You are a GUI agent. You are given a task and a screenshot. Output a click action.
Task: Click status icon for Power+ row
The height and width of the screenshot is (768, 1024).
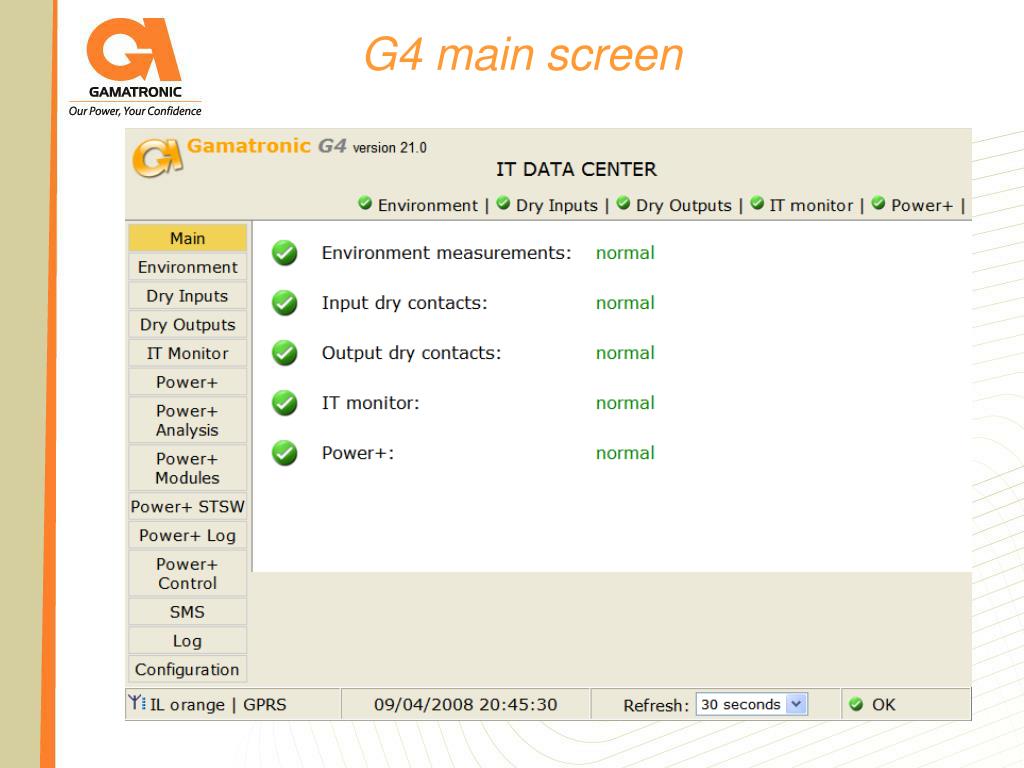pos(285,453)
